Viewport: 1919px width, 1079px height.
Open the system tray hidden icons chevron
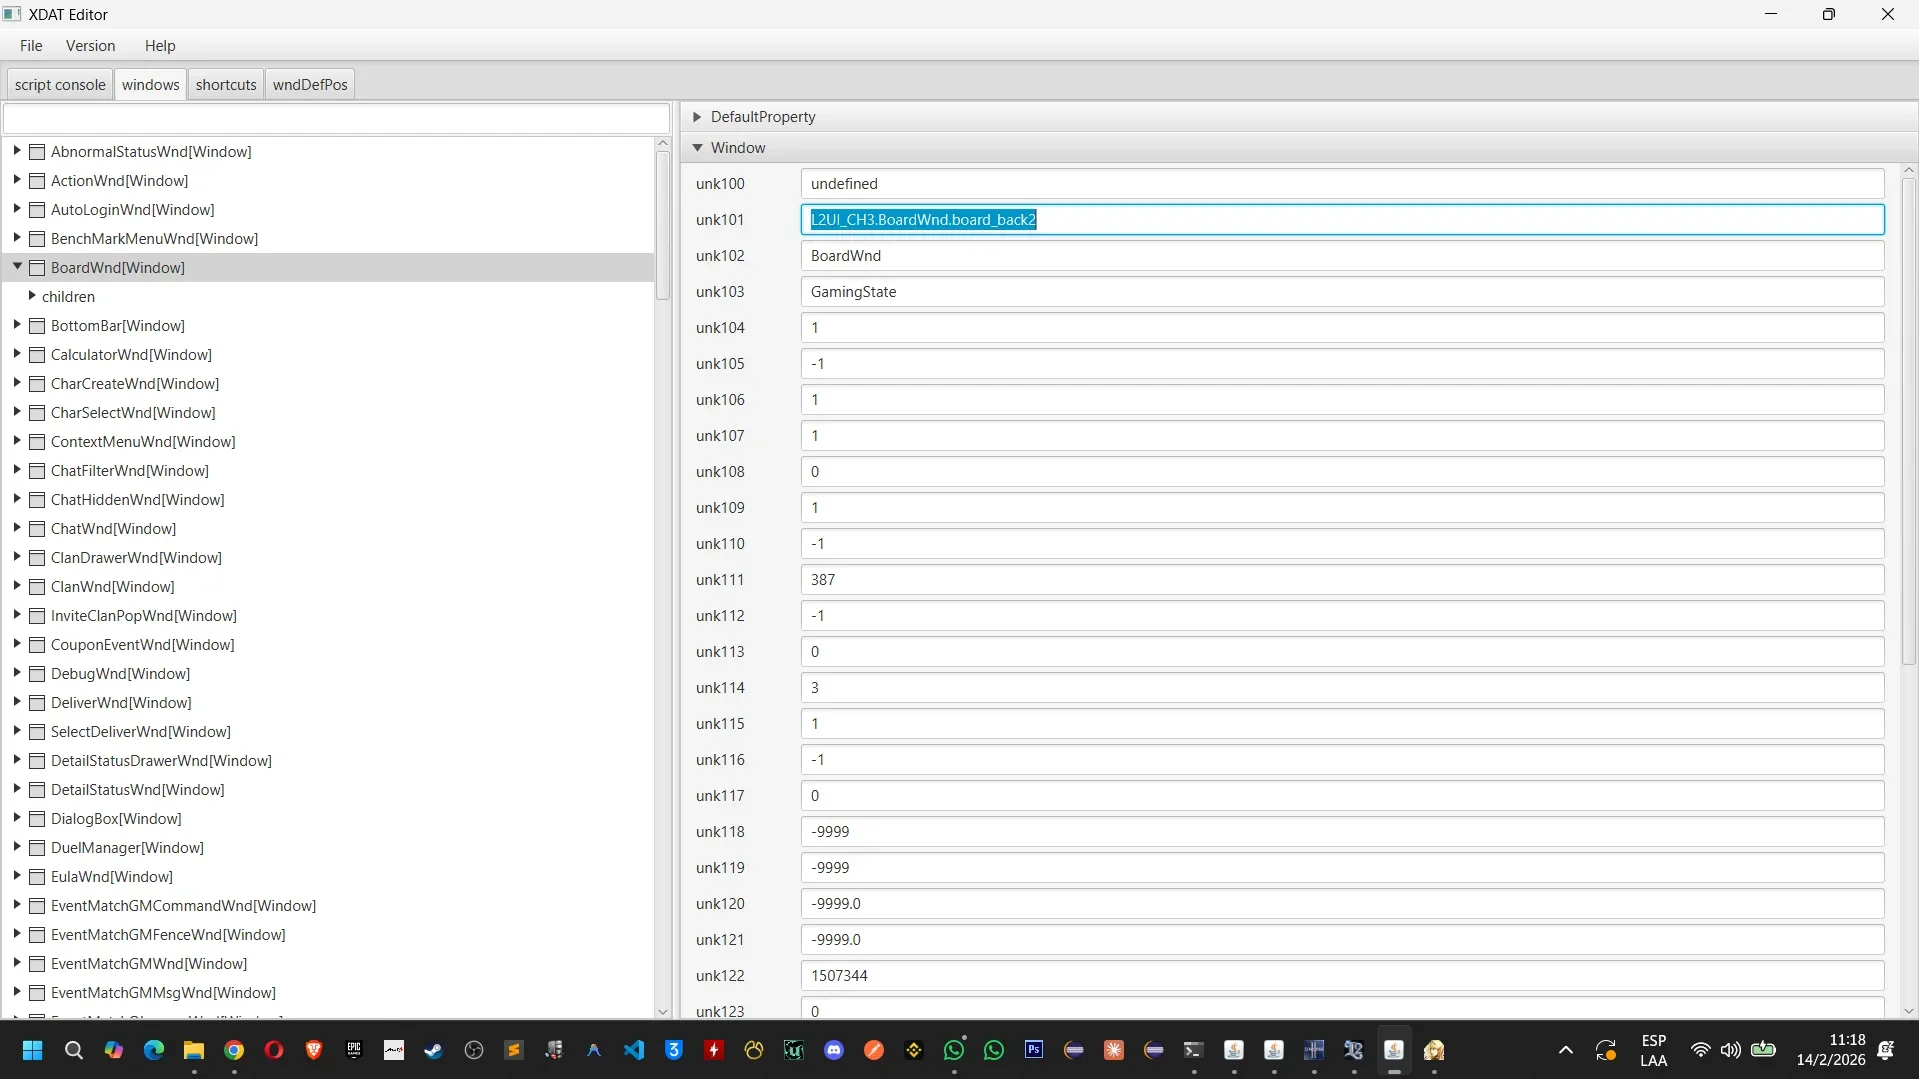(1565, 1050)
